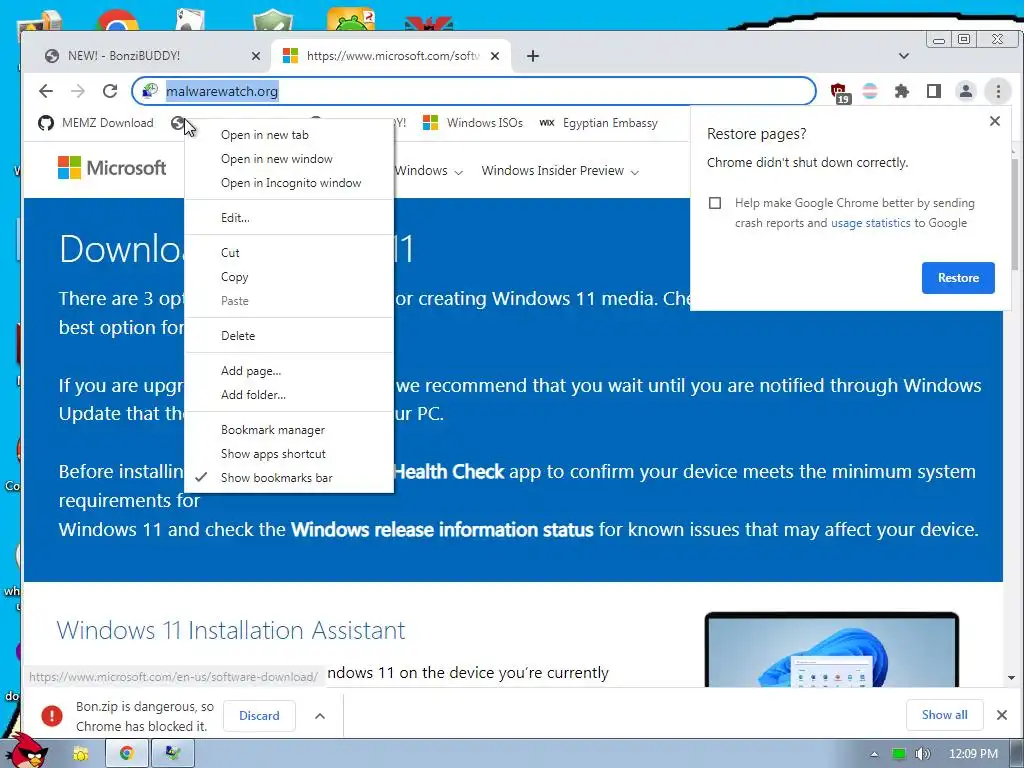Viewport: 1024px width, 768px height.
Task: Click the 12:09 PM taskbar clock
Action: [973, 754]
